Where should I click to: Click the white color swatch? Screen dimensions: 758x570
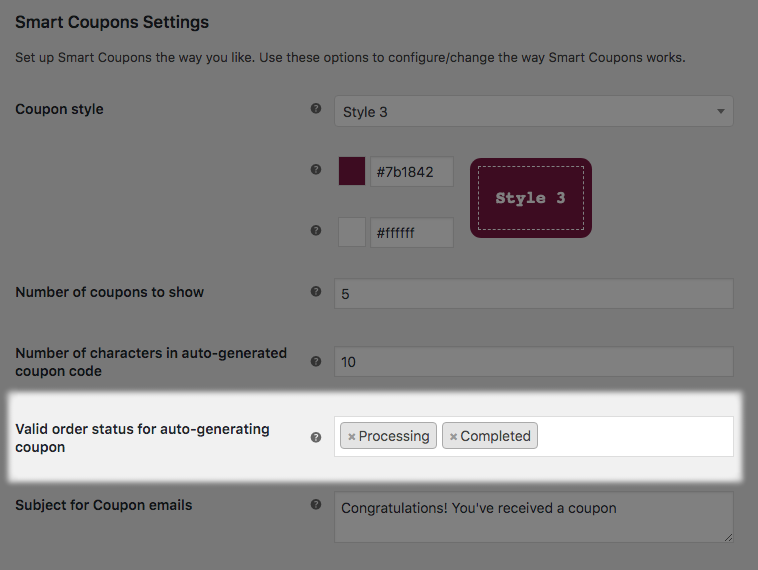352,232
